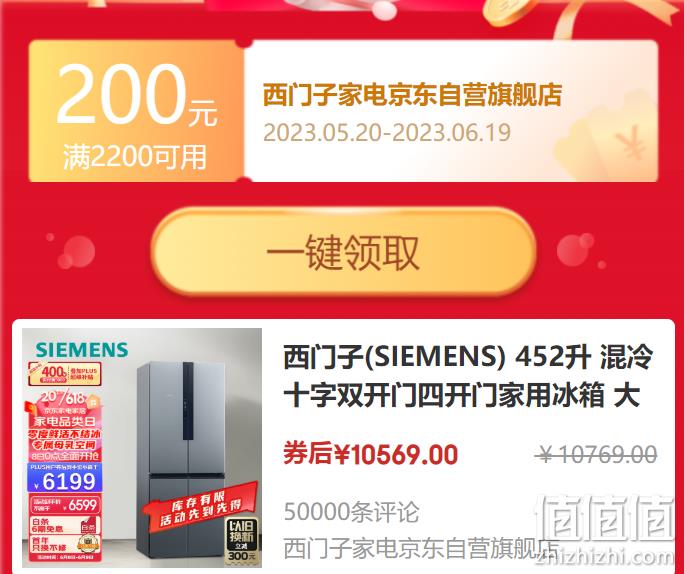Click the coupon validity dates 2023.05.20-2023.06.19

(x=386, y=133)
